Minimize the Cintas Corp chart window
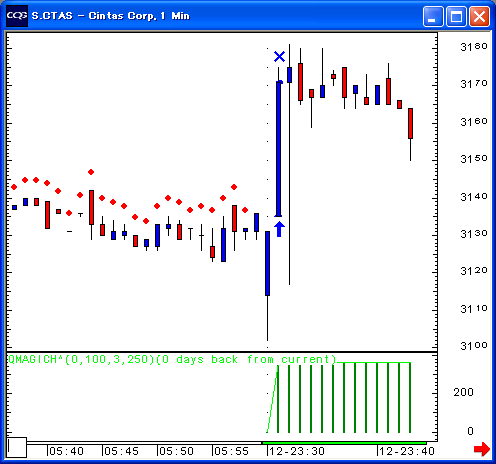 coord(433,16)
